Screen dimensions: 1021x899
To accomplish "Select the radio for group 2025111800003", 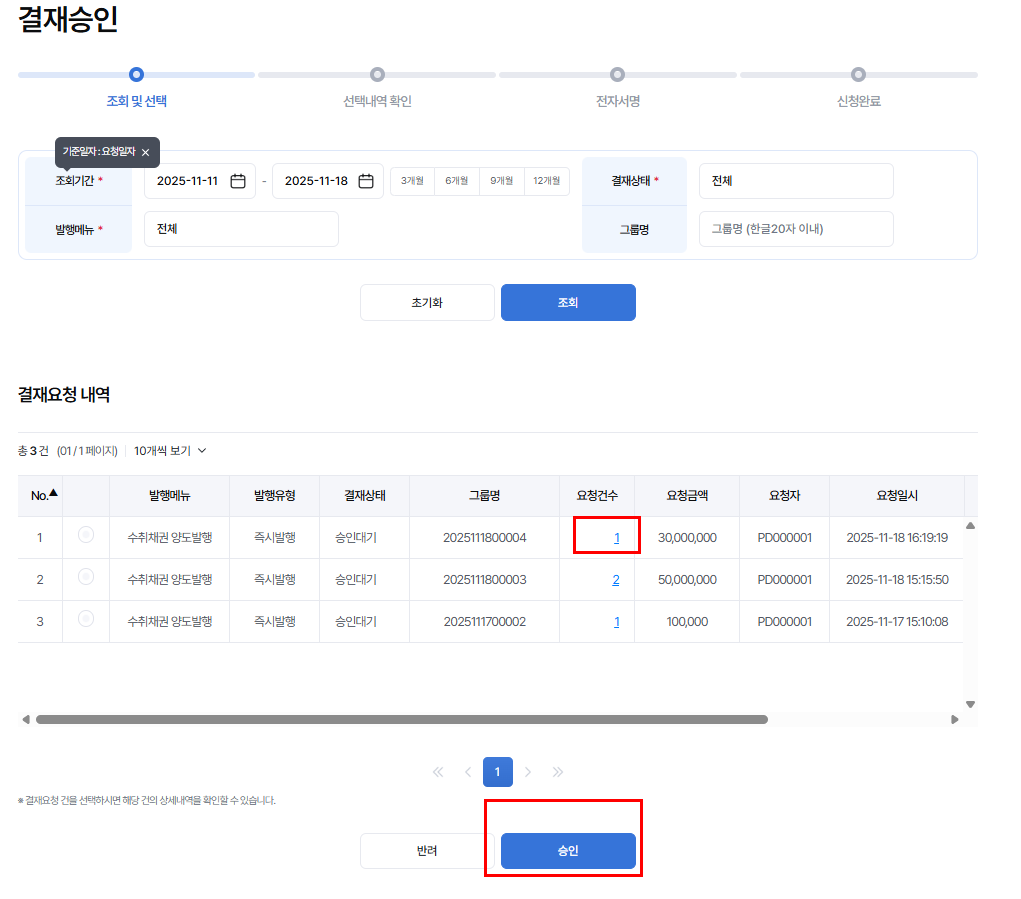I will point(86,577).
